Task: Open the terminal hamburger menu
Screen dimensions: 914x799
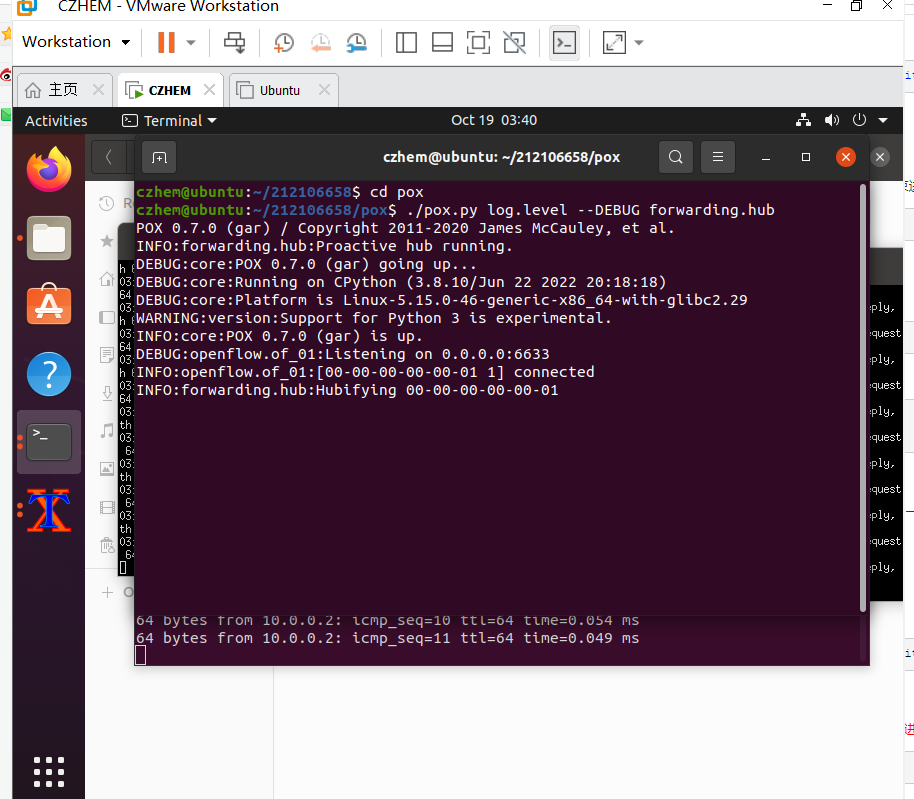Action: (718, 157)
